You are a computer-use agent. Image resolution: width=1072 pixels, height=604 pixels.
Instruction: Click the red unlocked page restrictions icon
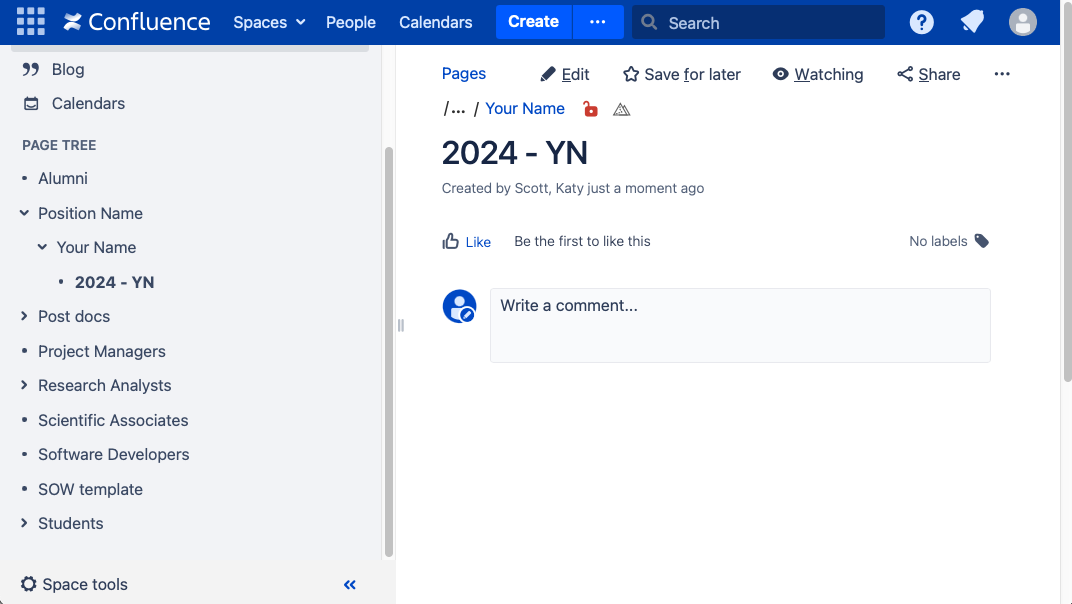coord(590,109)
